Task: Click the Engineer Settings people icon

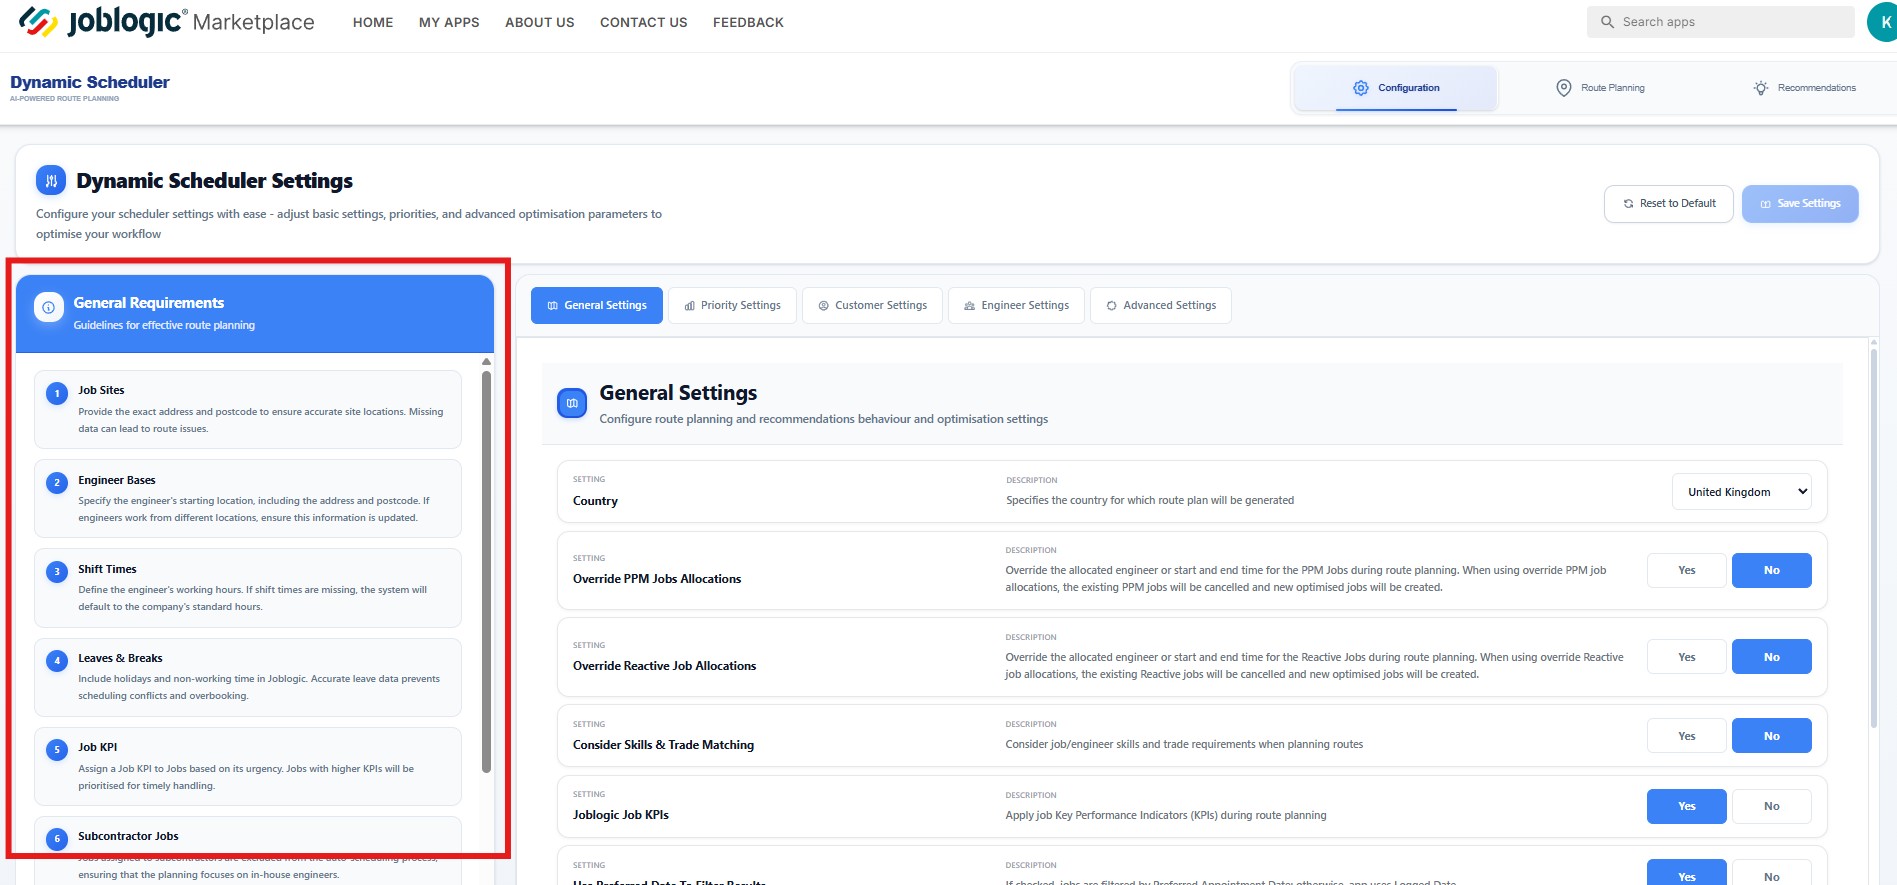Action: (970, 306)
